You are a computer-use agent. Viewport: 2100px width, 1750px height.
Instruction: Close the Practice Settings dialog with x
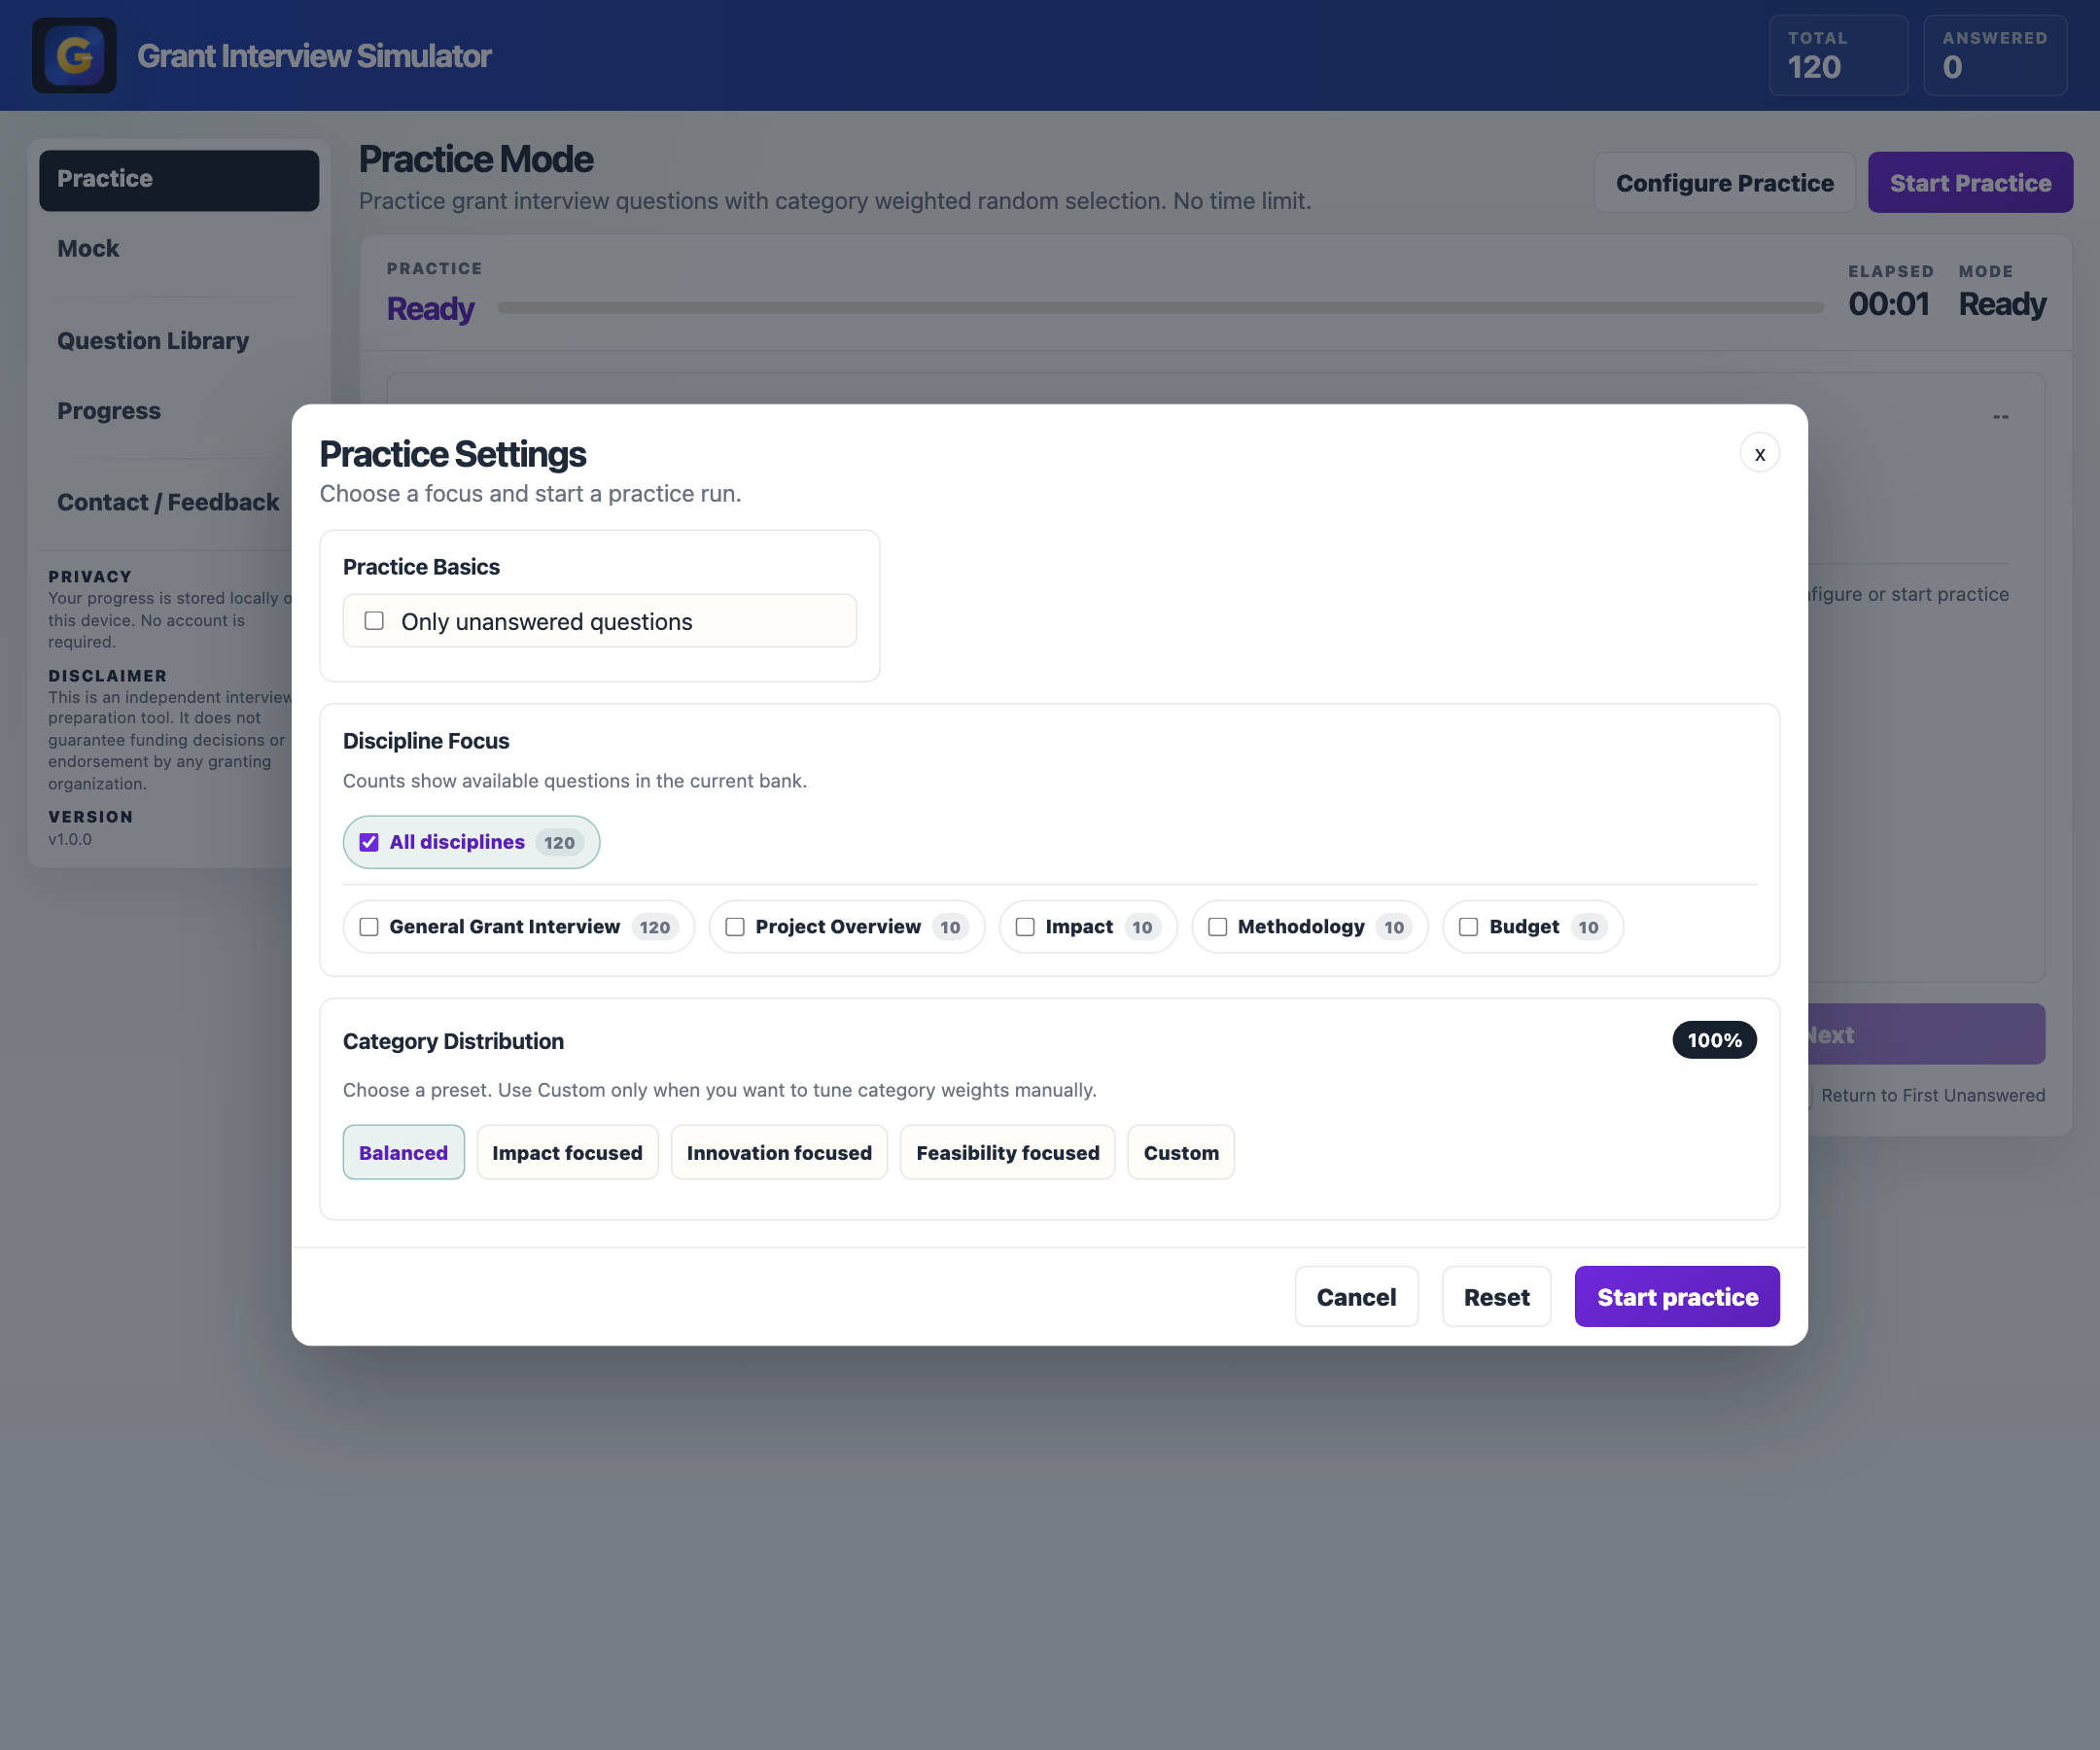point(1759,454)
